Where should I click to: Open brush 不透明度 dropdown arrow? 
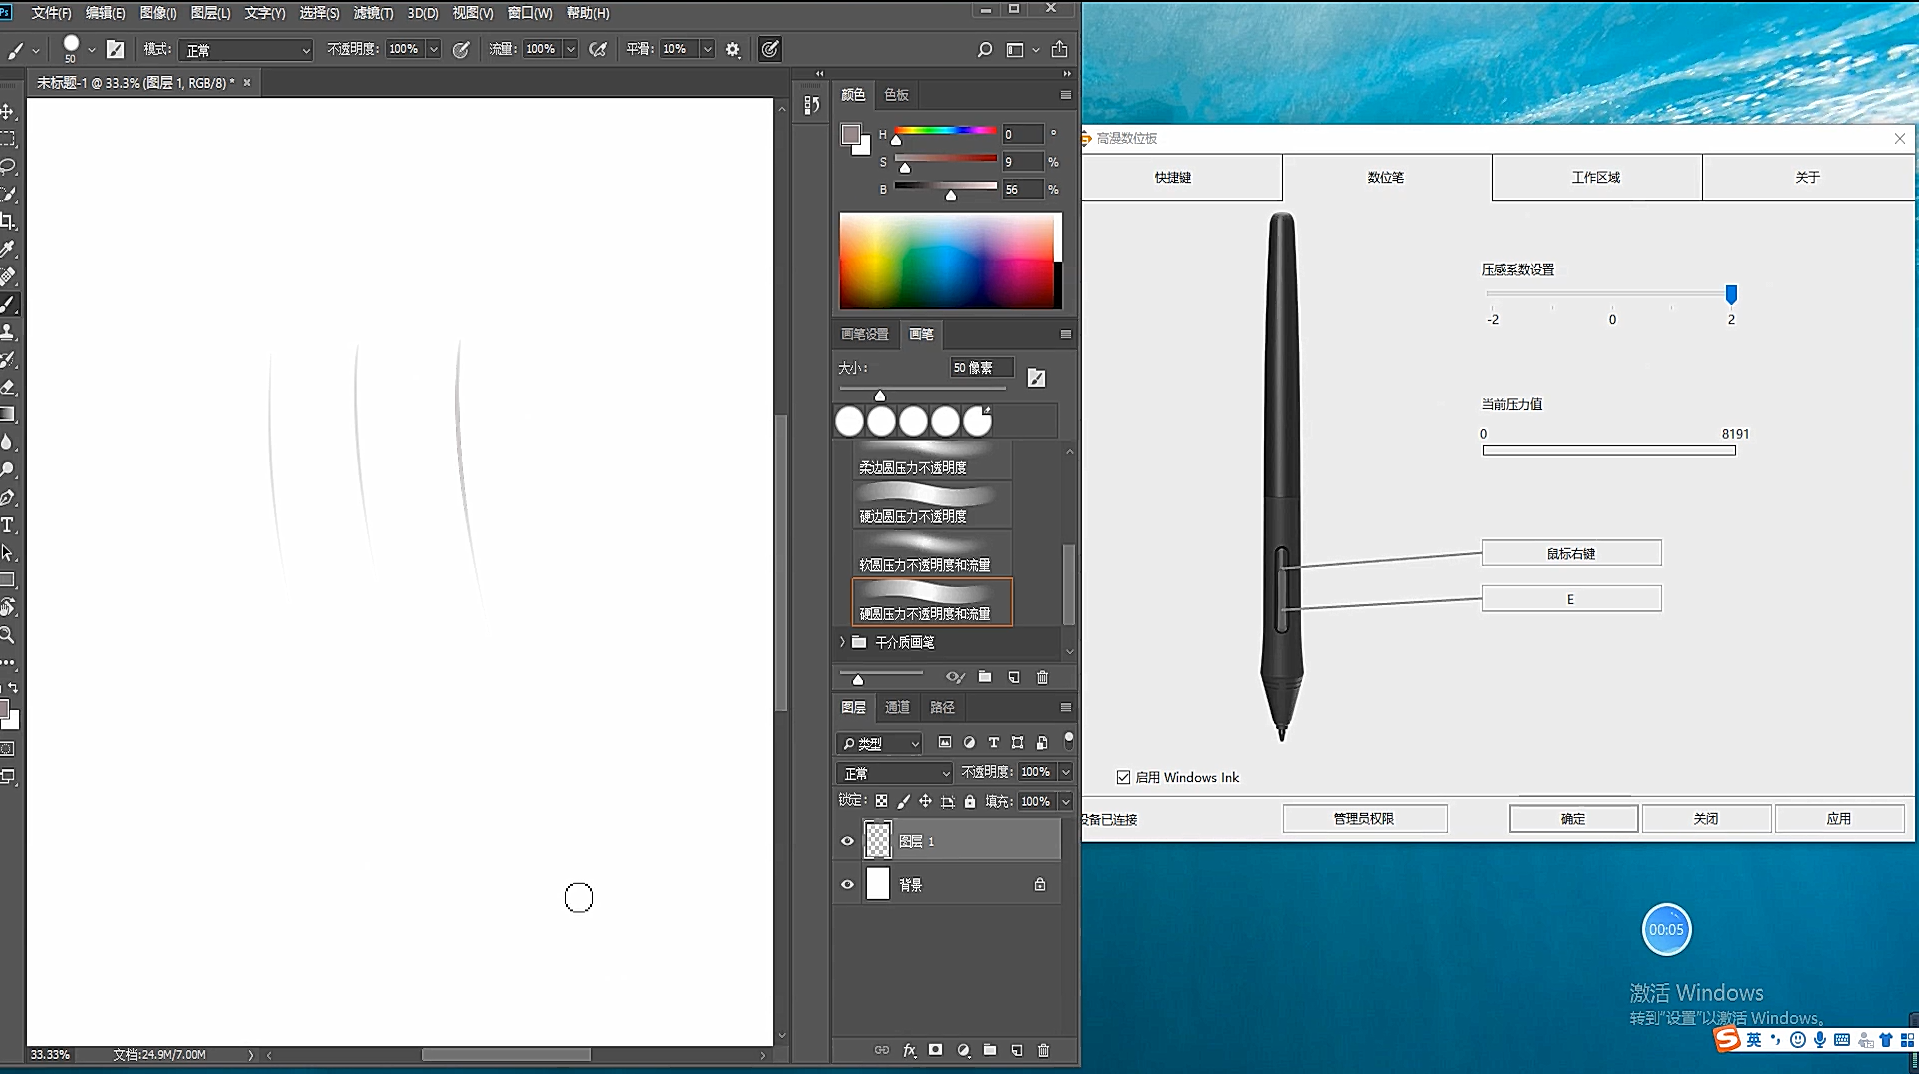(433, 49)
